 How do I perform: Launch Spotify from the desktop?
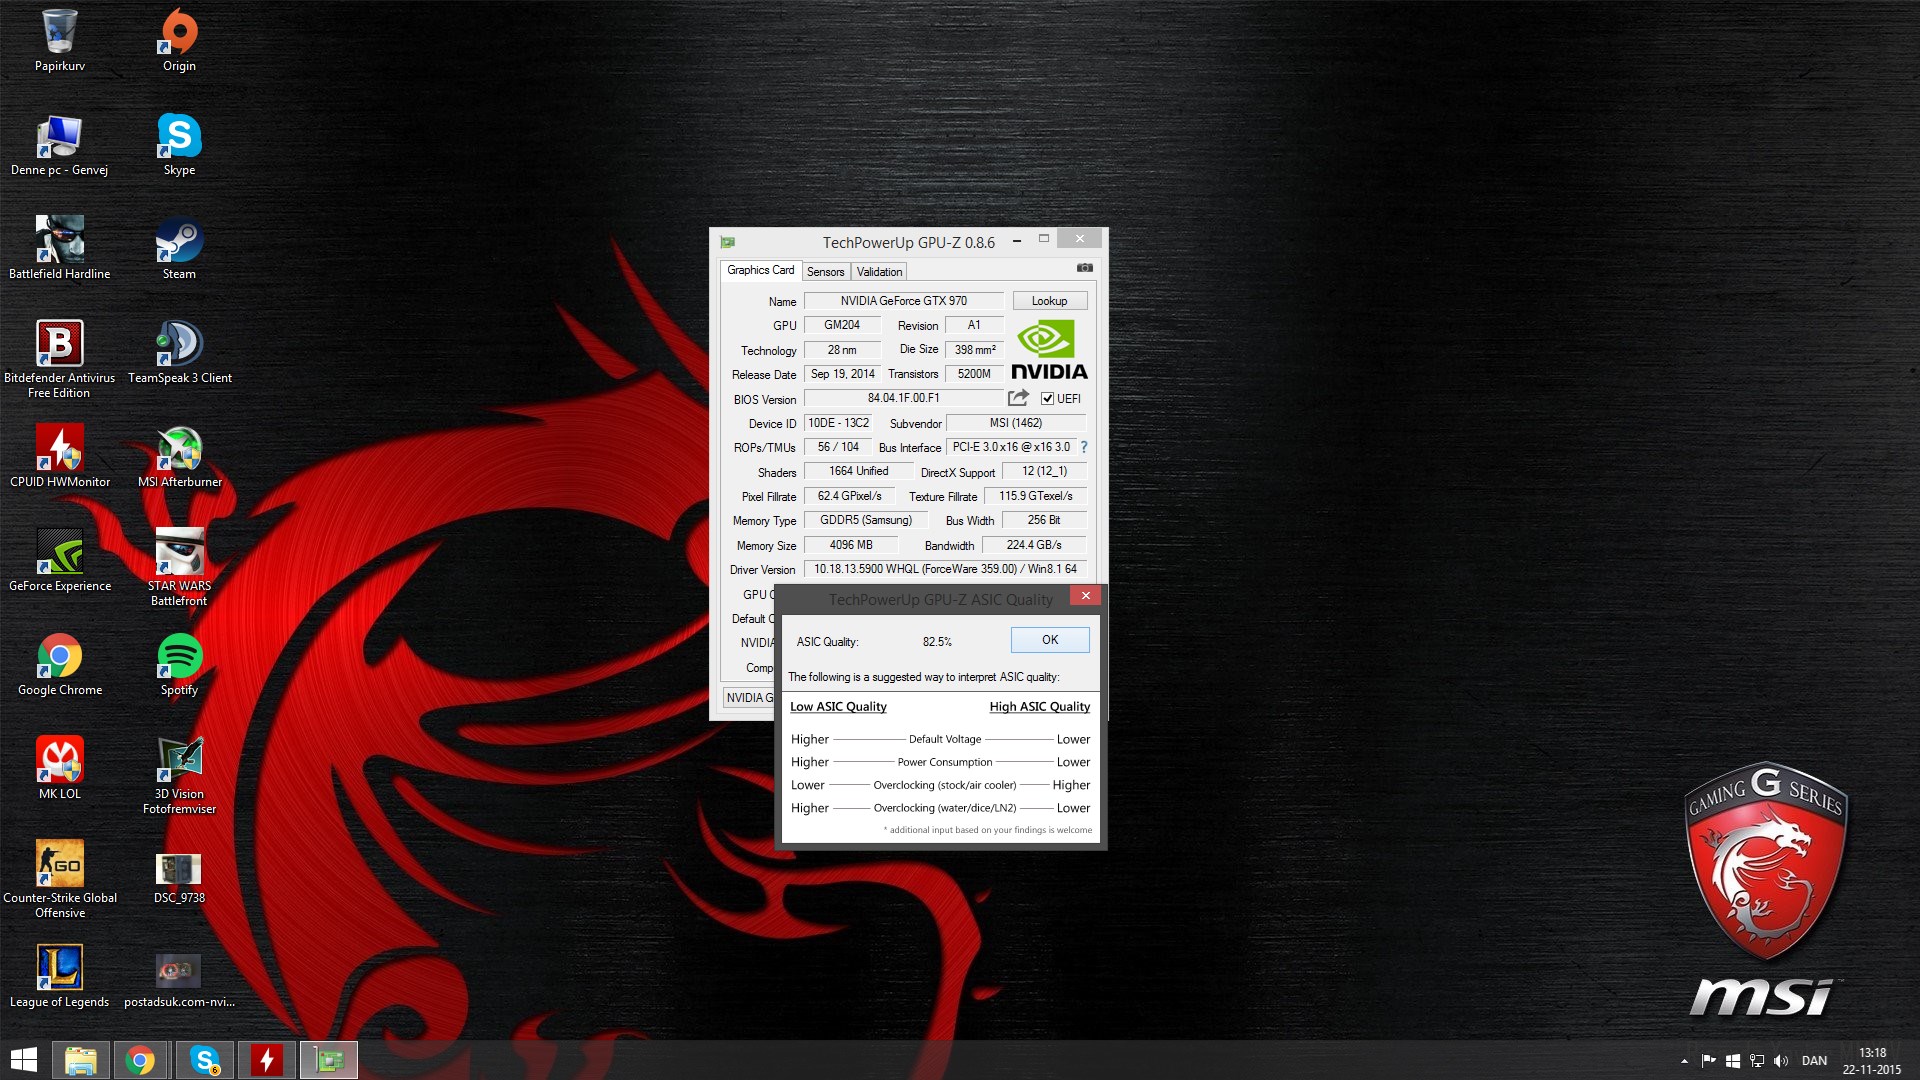click(x=180, y=664)
